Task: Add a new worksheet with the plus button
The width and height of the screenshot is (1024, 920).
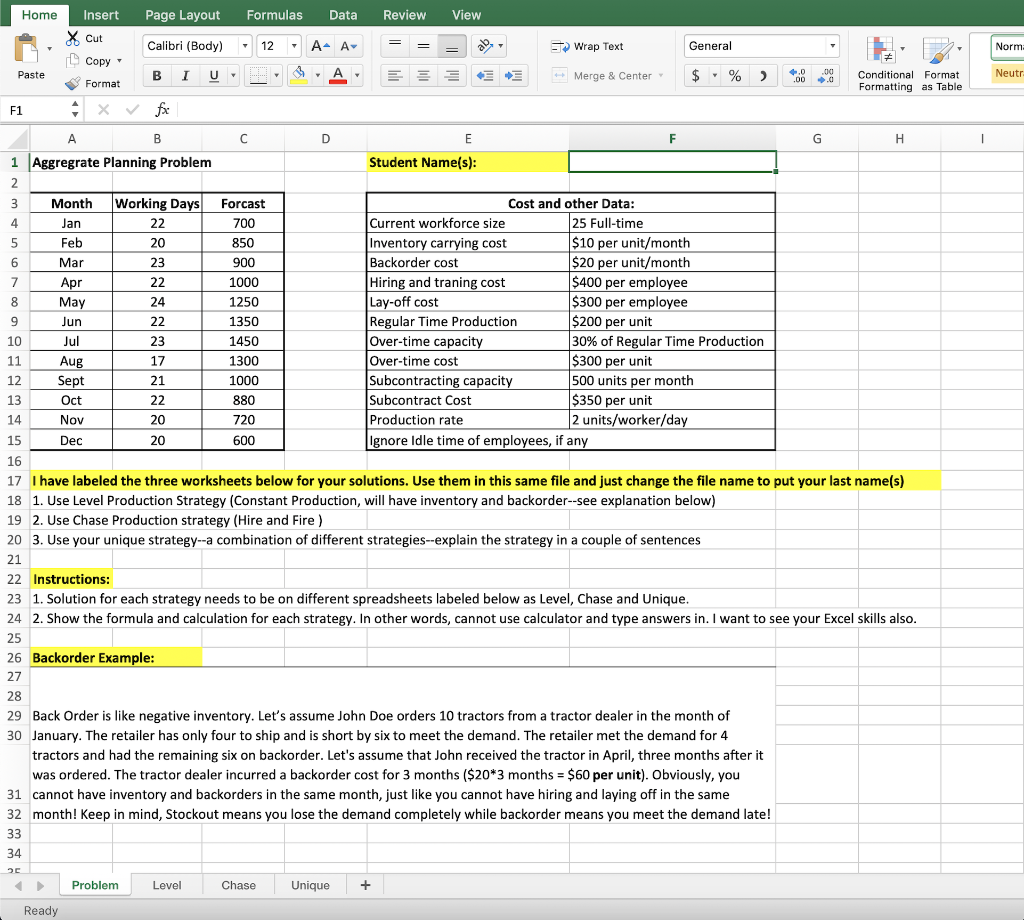Action: coord(364,885)
